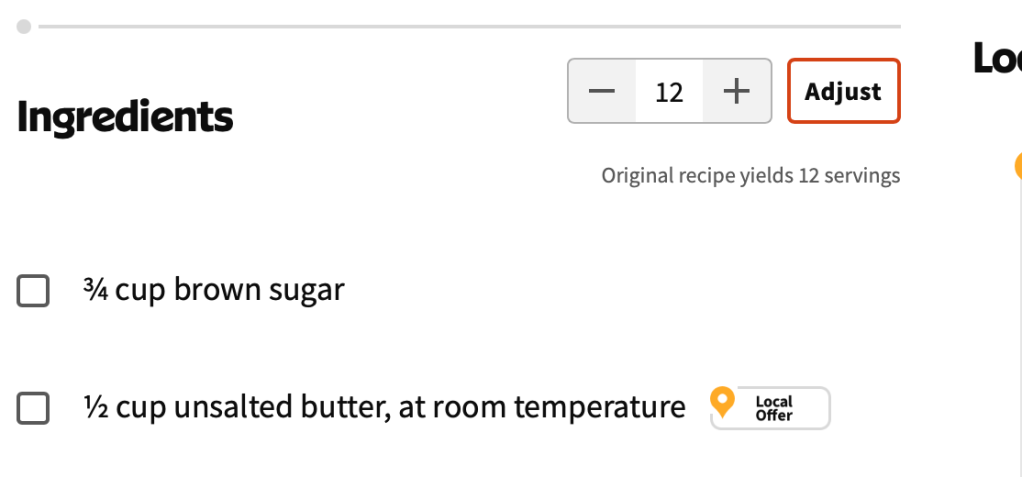Viewport: 1022px width, 477px height.
Task: Click the '¾' fraction before brown sugar
Action: 95,290
